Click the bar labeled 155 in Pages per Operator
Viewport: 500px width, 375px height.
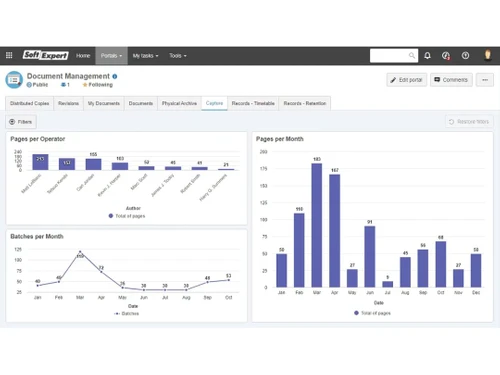tap(93, 164)
